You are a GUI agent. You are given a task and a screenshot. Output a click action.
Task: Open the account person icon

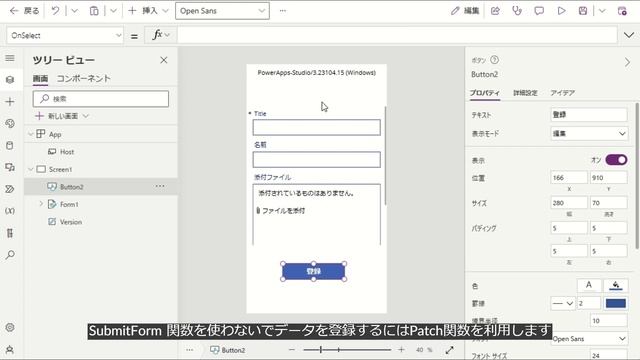10,350
